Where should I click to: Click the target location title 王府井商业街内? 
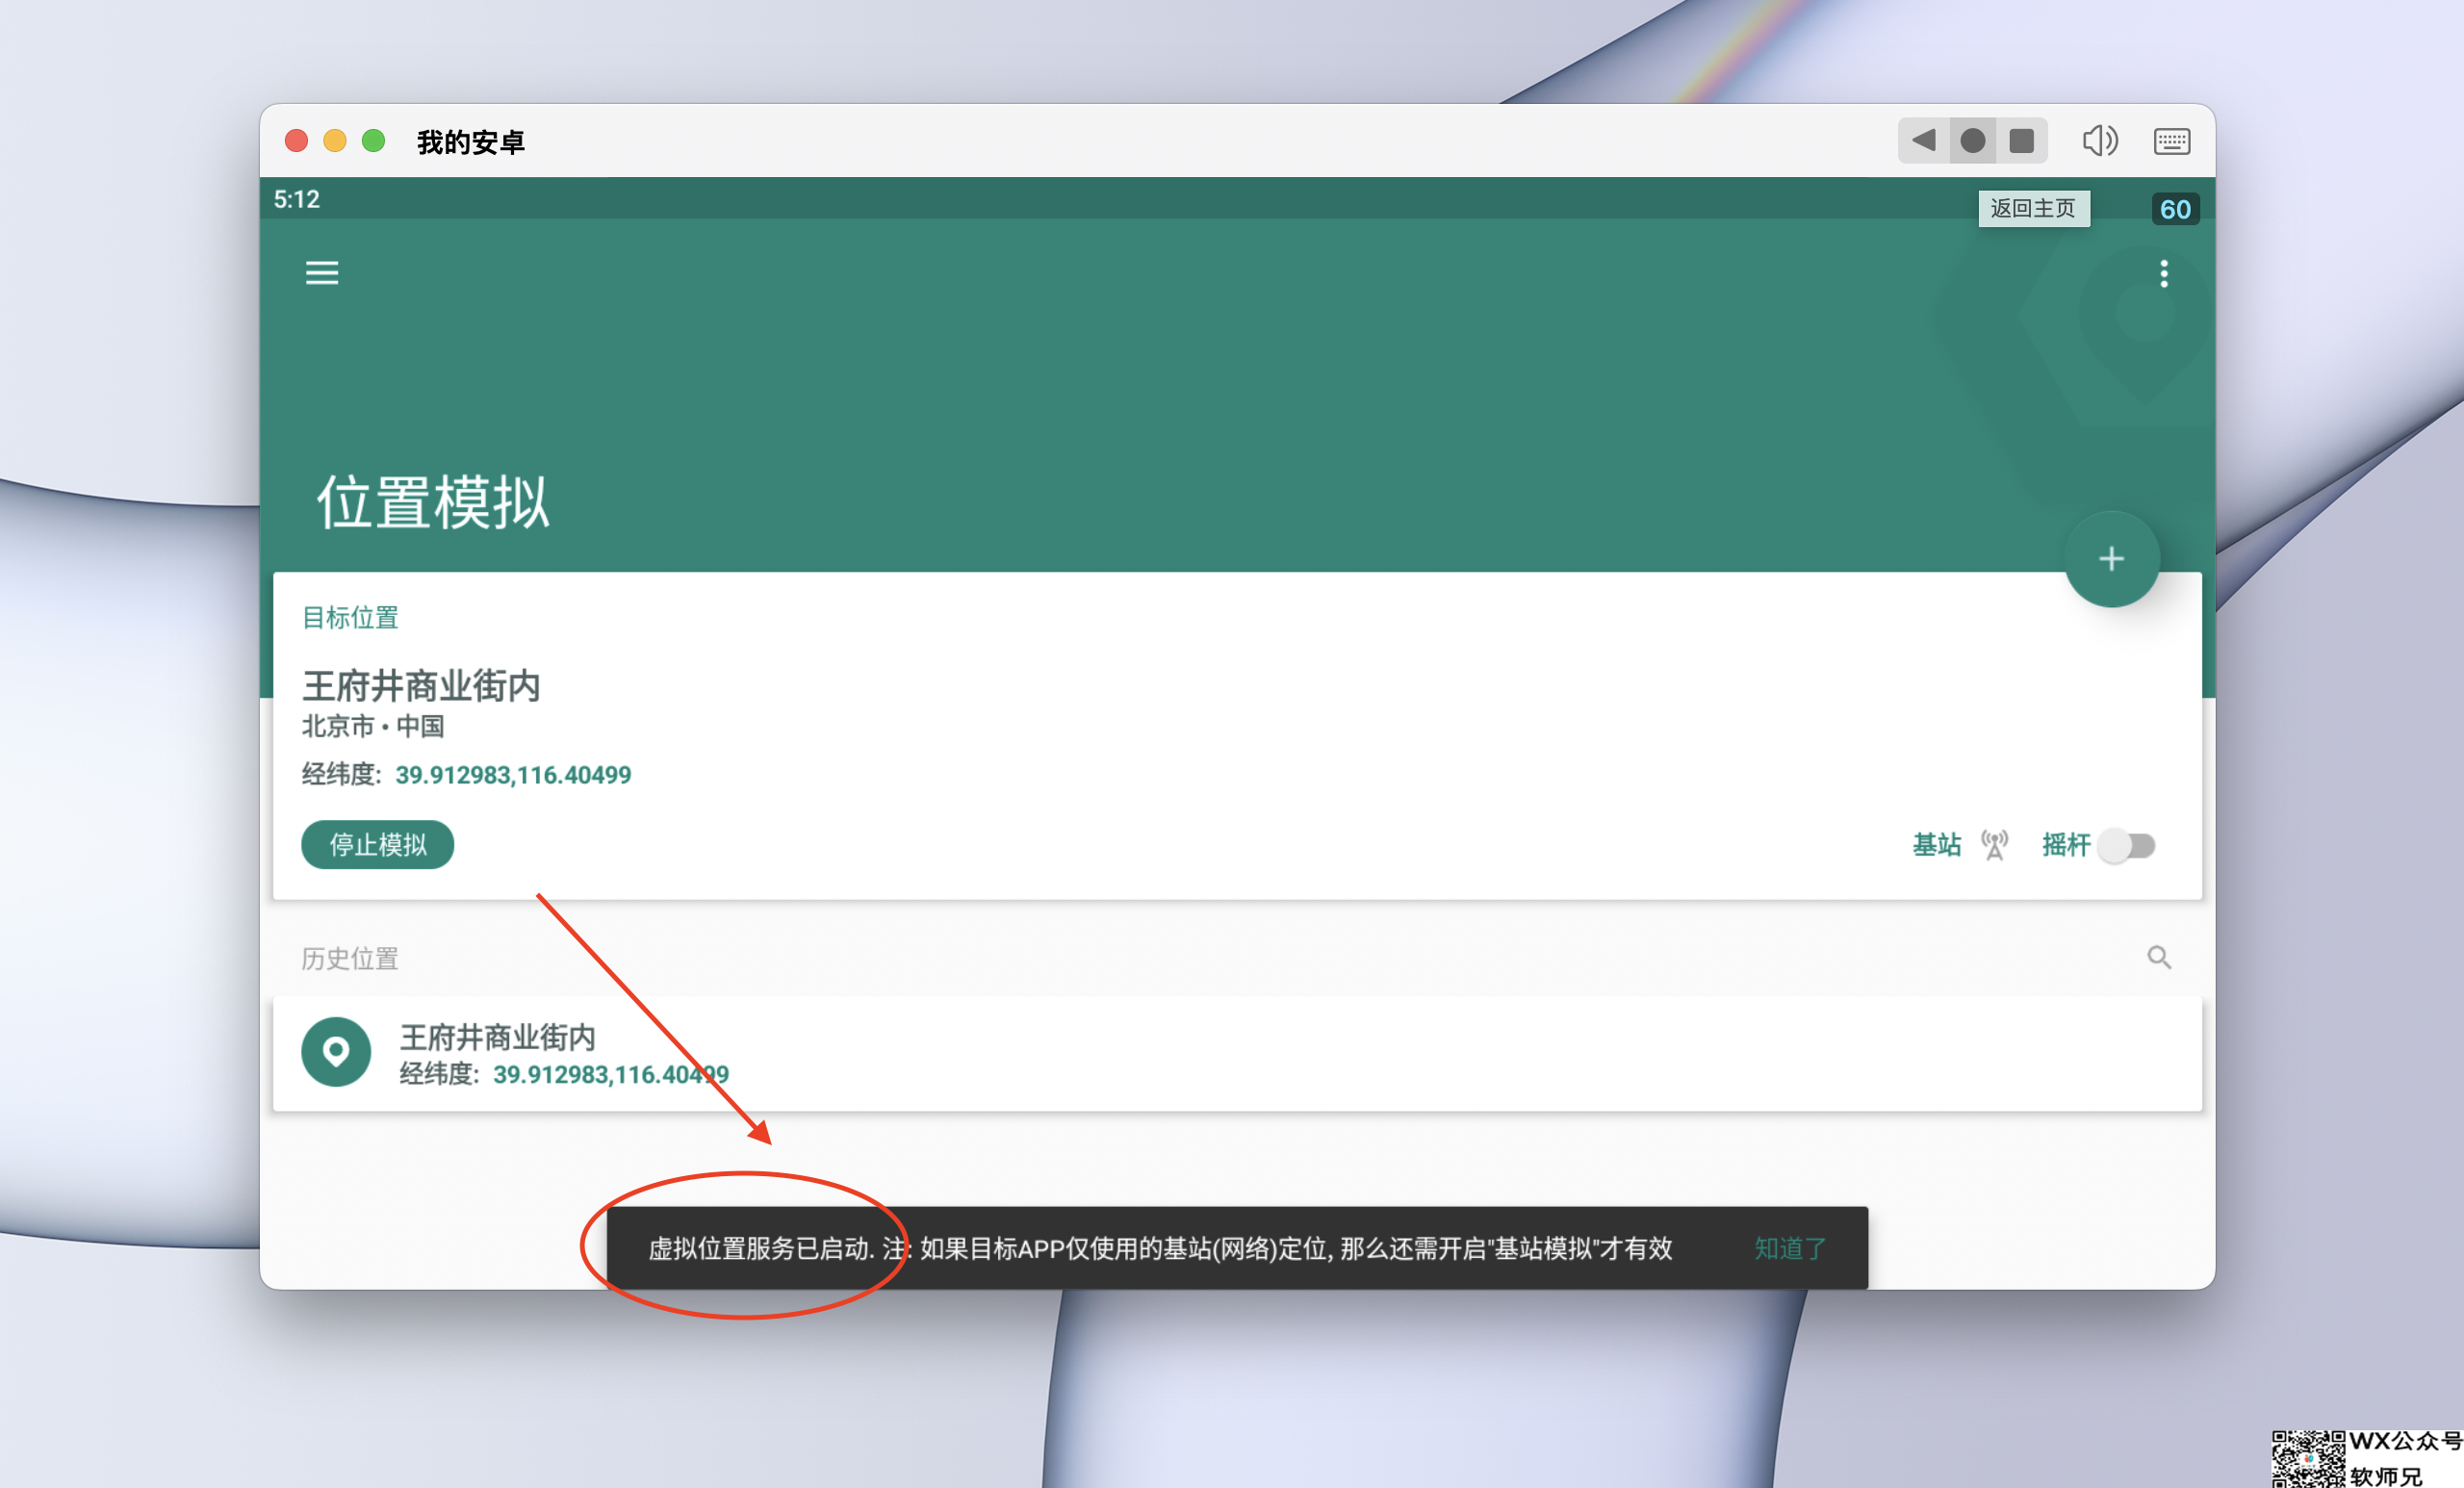pos(421,686)
